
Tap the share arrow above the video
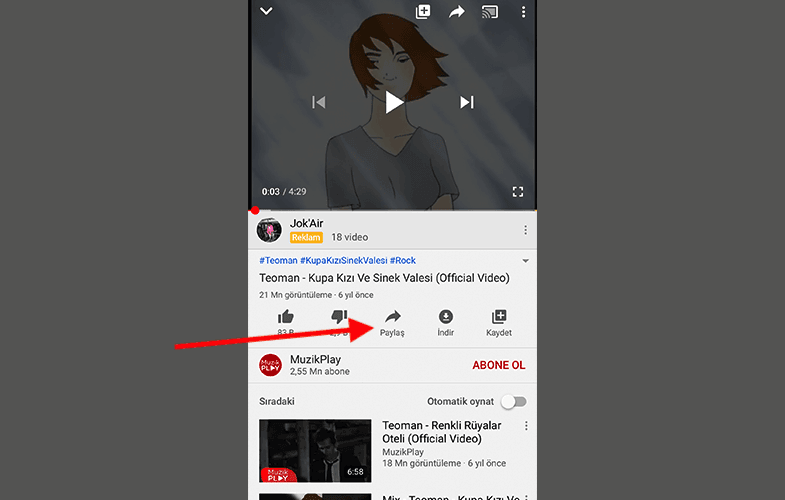(x=457, y=12)
